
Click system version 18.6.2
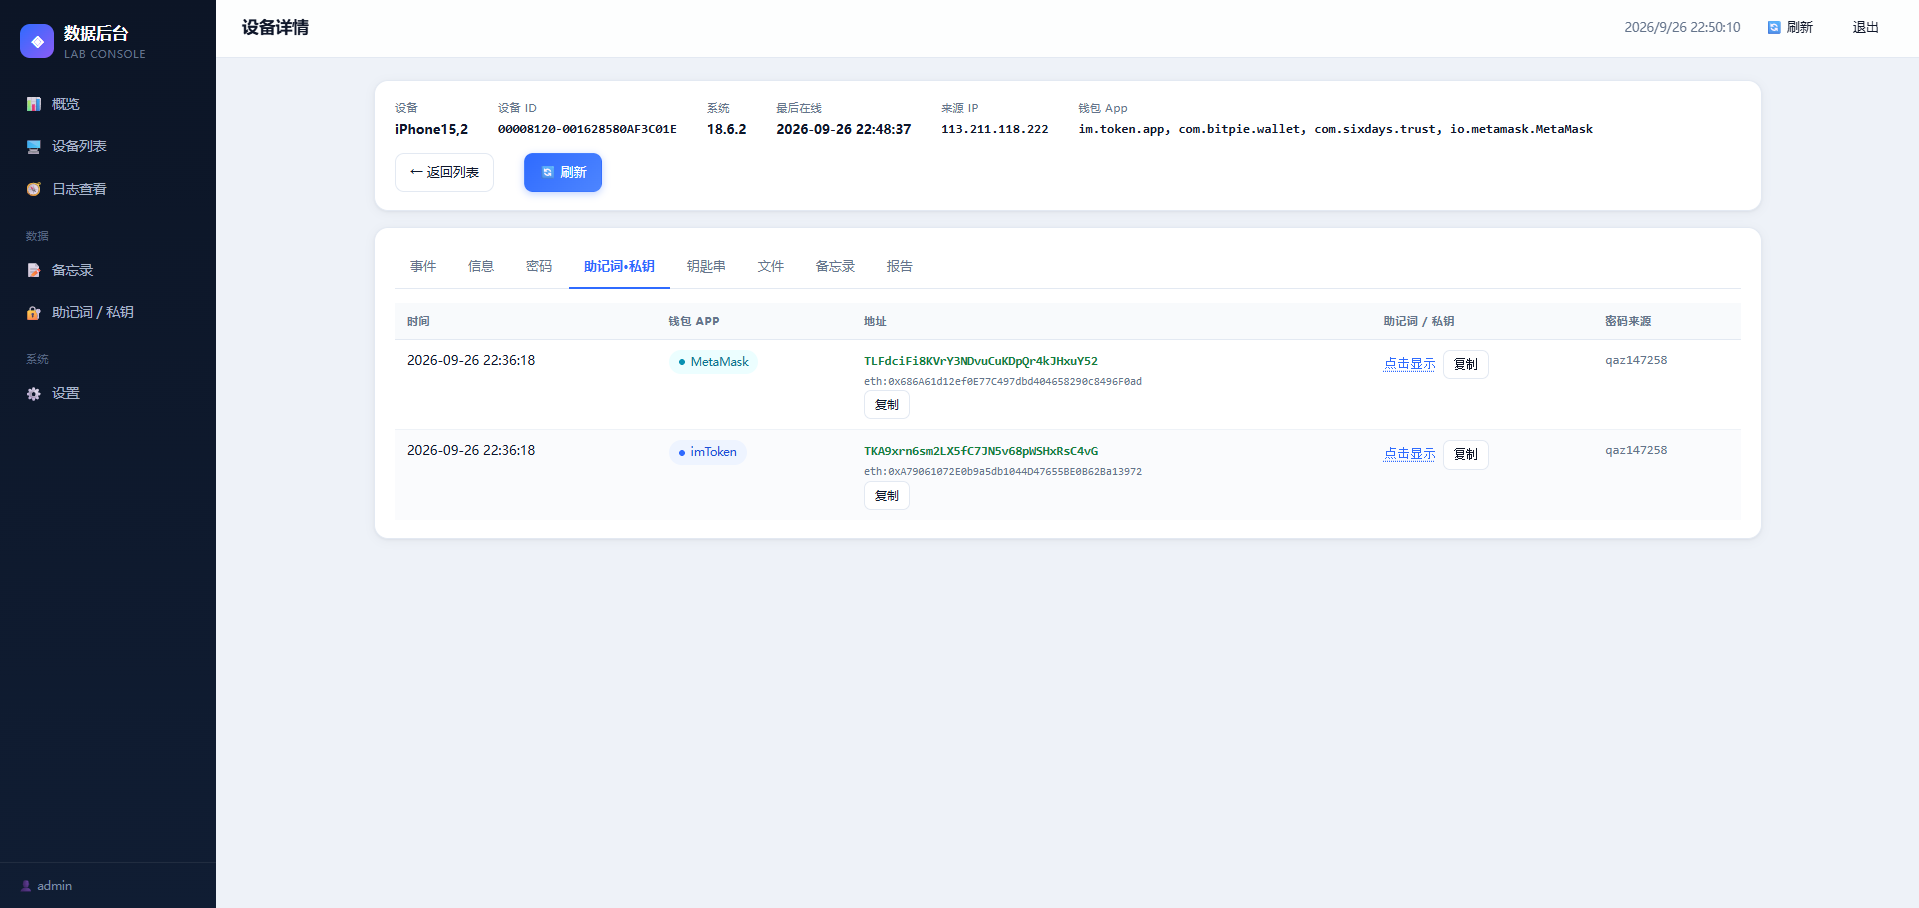pyautogui.click(x=727, y=129)
